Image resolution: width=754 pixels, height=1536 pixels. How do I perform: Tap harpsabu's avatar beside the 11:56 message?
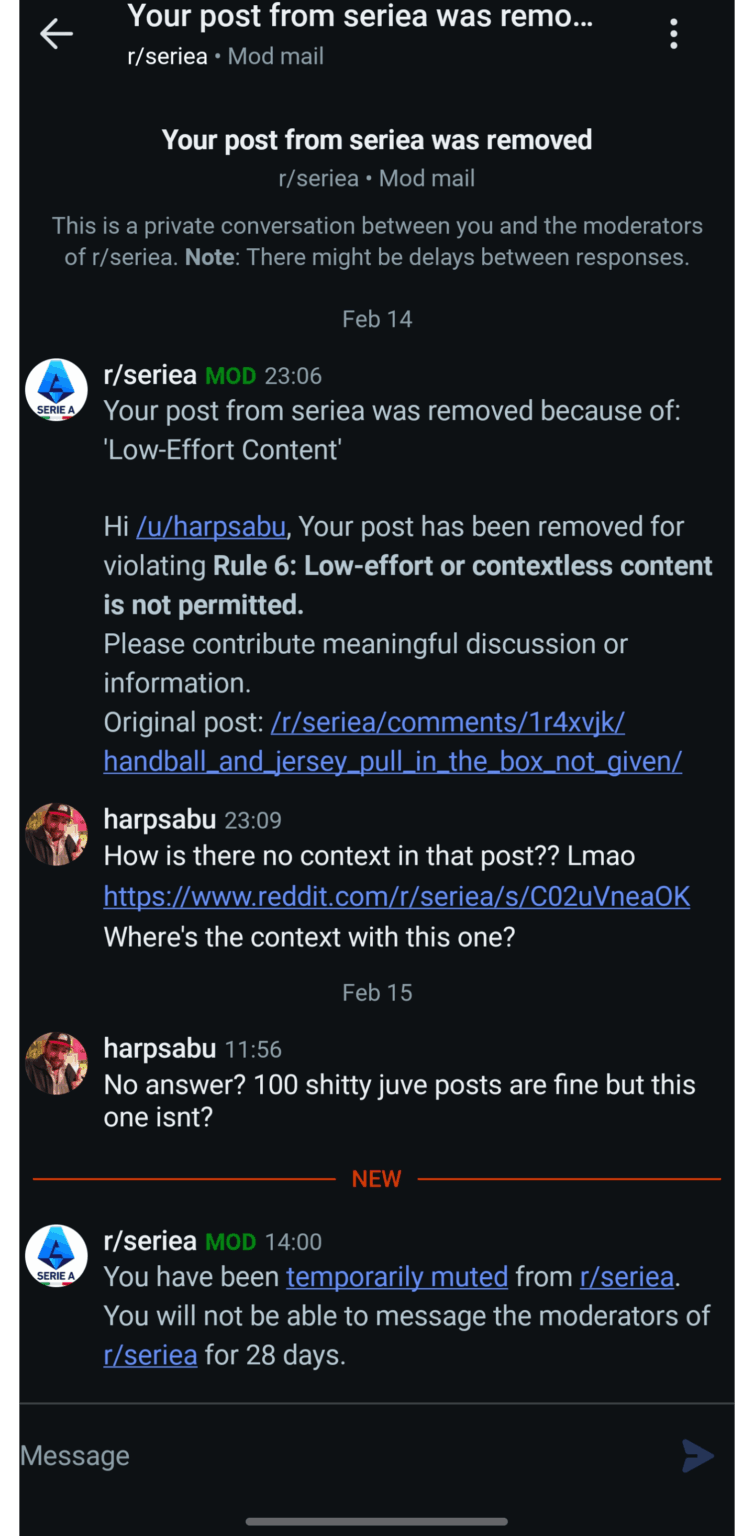56,1062
